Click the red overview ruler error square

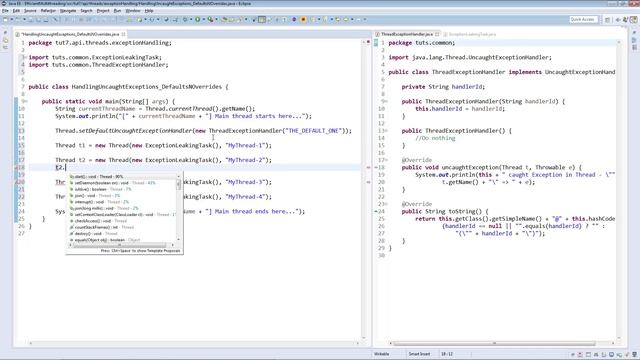pyautogui.click(x=368, y=42)
